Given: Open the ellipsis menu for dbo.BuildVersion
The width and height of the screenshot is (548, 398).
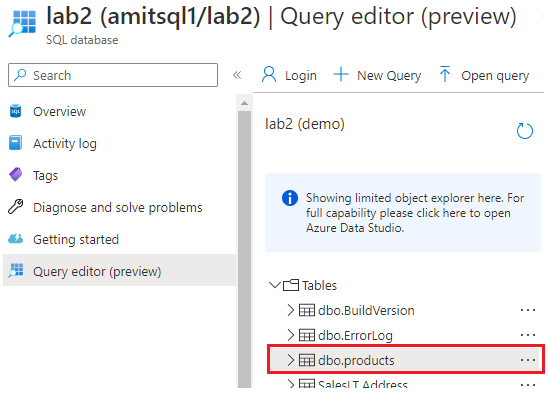Looking at the screenshot, I should pyautogui.click(x=528, y=310).
